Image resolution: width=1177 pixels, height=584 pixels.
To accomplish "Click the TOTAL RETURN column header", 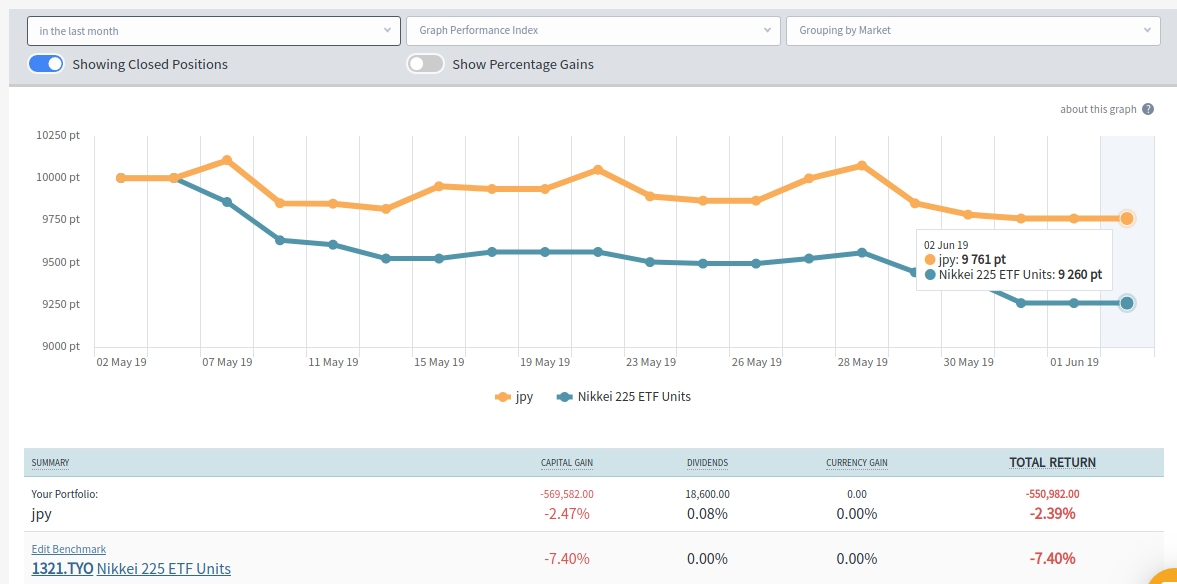I will tap(1052, 463).
